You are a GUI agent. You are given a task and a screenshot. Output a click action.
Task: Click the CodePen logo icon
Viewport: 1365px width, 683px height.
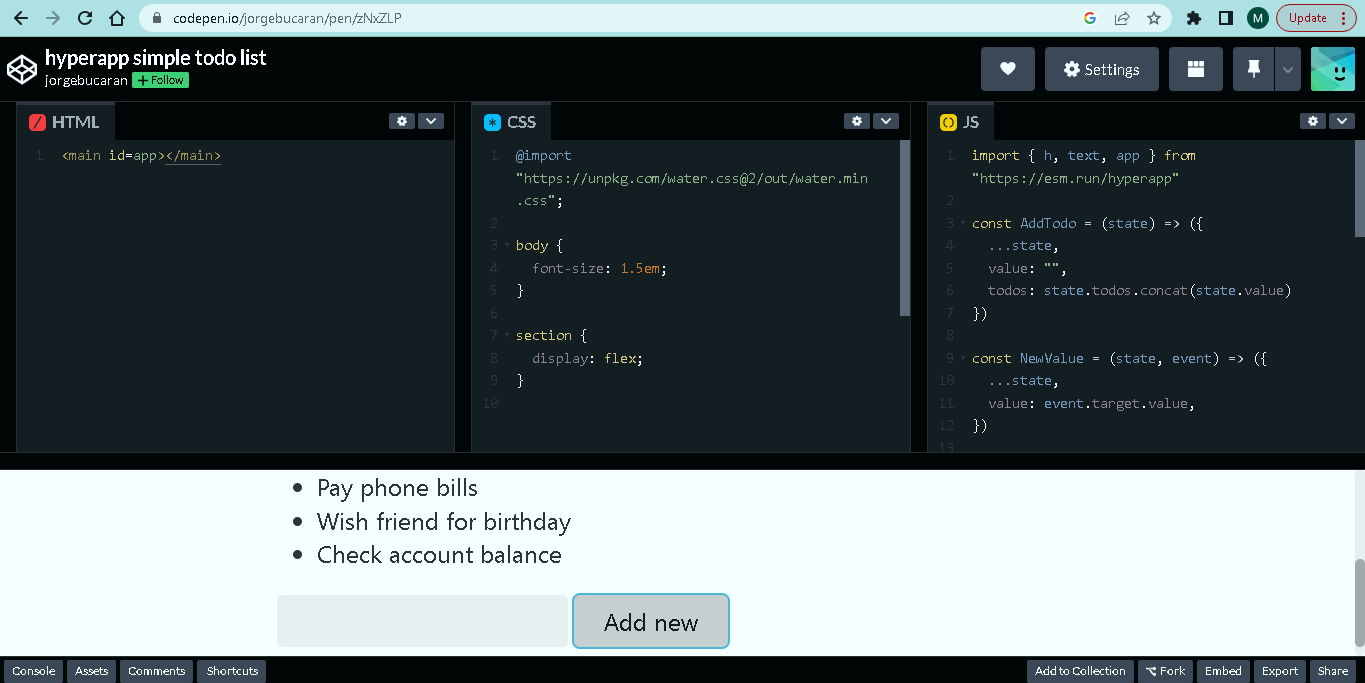(x=21, y=69)
